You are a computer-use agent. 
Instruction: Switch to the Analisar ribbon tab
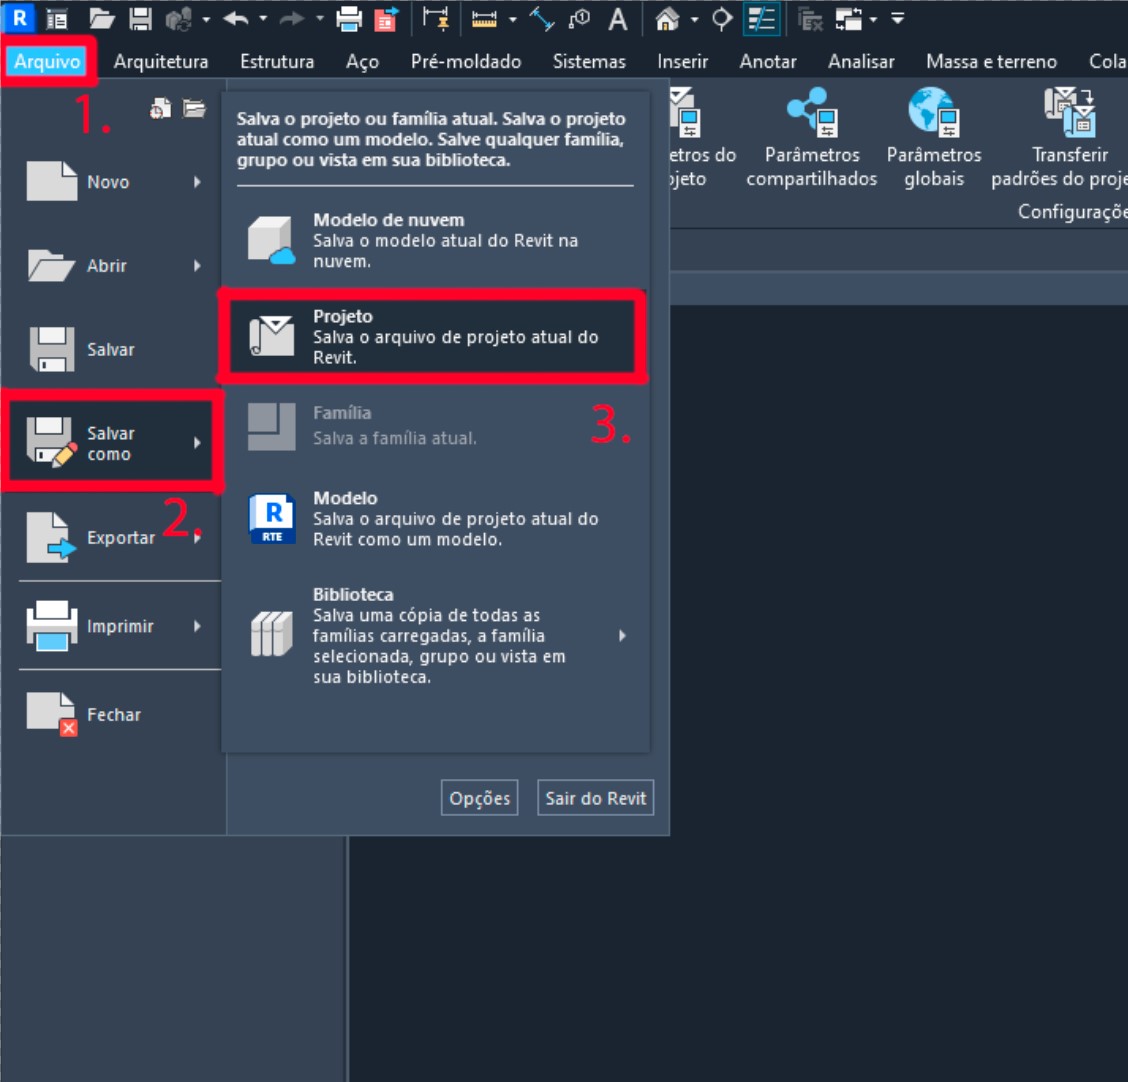[x=861, y=61]
